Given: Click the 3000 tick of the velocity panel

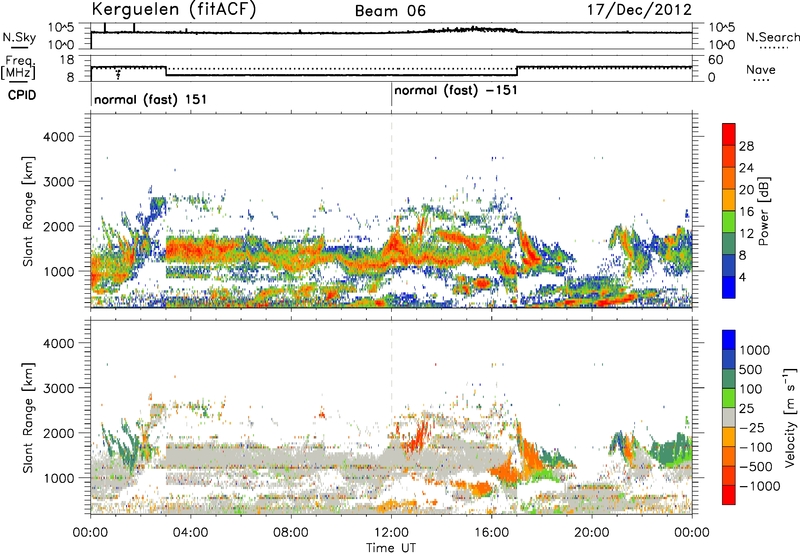Looking at the screenshot, I should 58,388.
